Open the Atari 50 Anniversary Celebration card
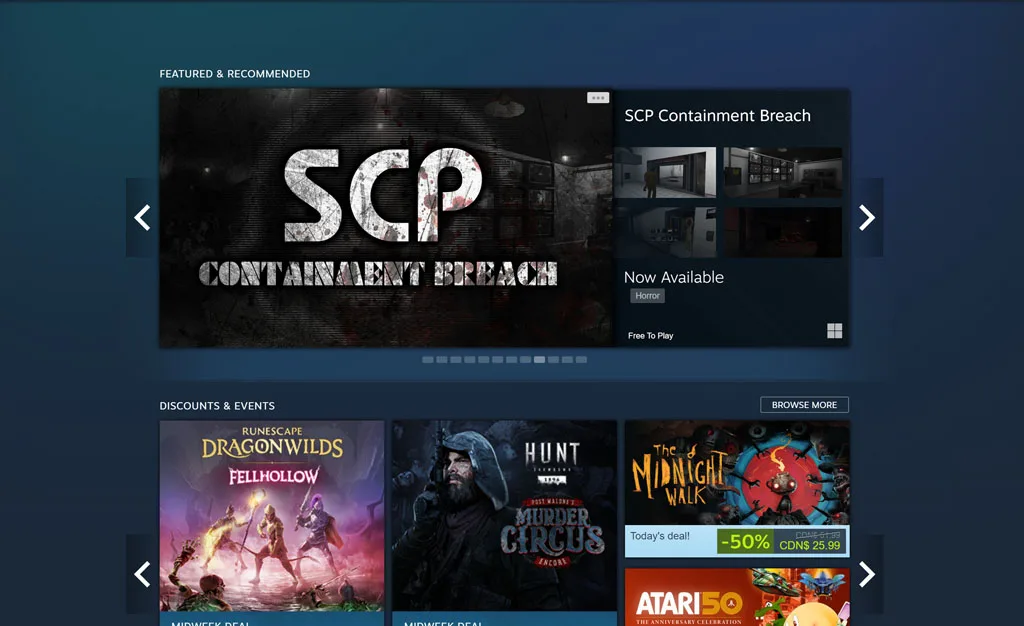Image resolution: width=1024 pixels, height=626 pixels. 737,597
